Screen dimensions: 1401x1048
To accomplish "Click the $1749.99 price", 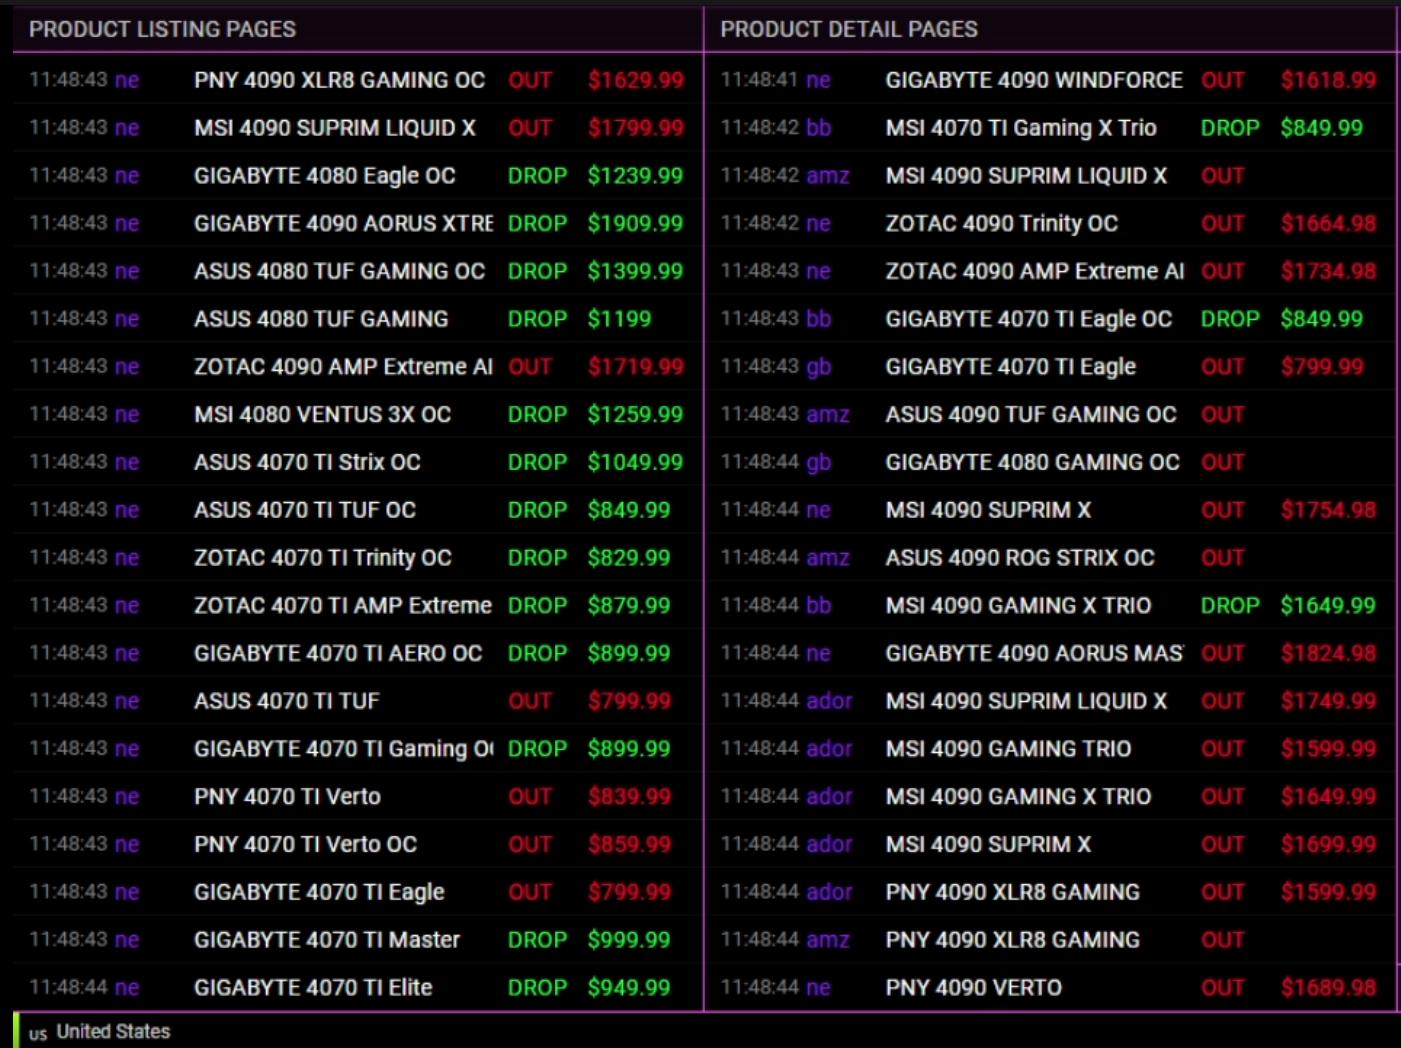I will (1329, 701).
